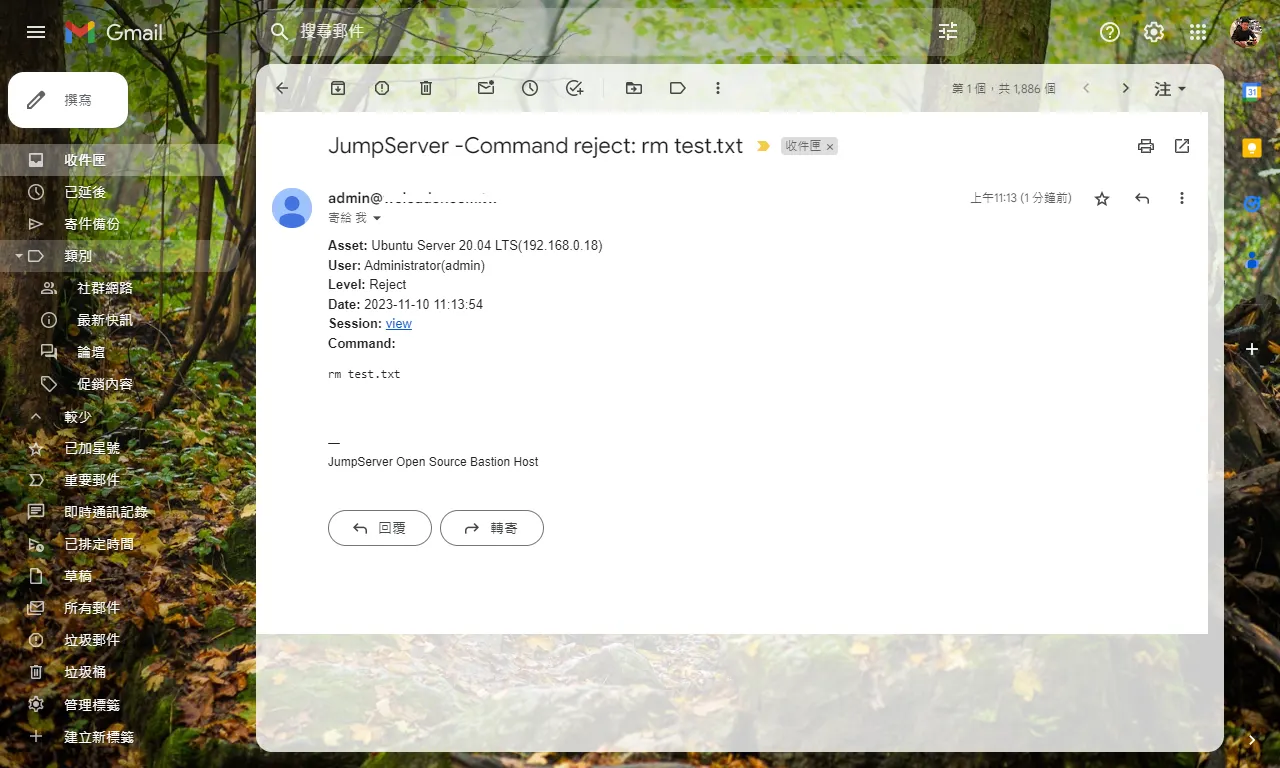Open the toolbar More options menu

718,88
